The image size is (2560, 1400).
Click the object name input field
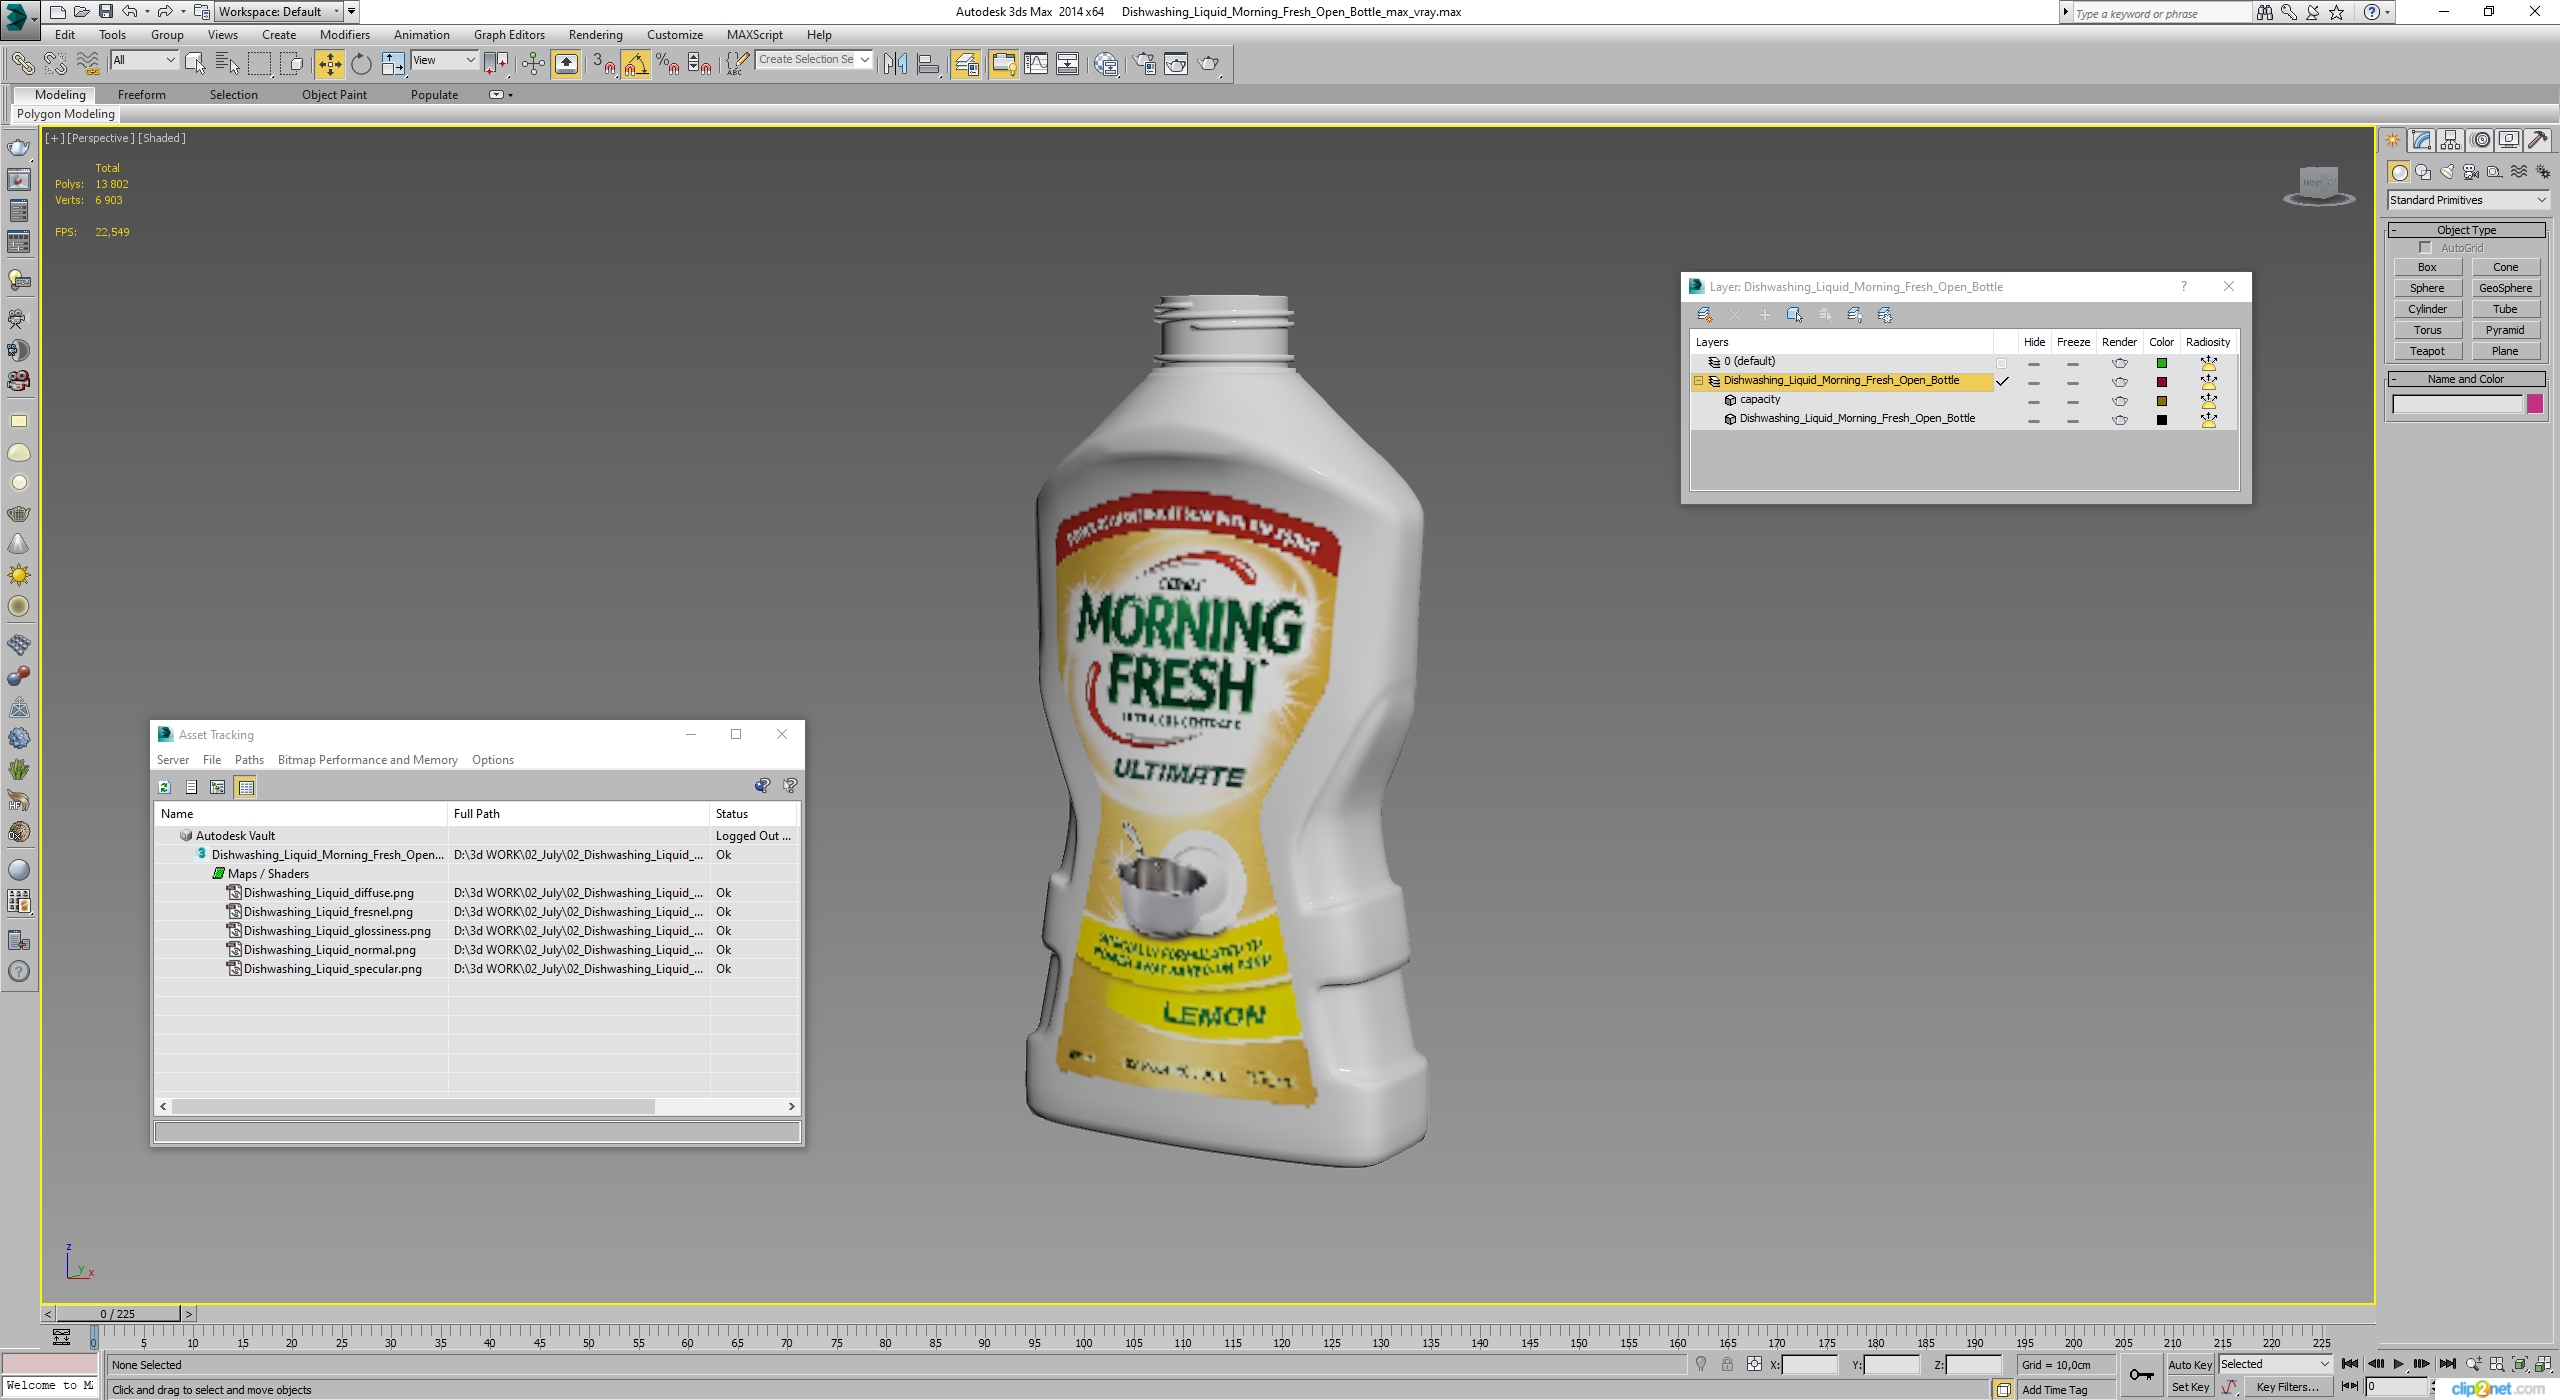click(x=2457, y=404)
